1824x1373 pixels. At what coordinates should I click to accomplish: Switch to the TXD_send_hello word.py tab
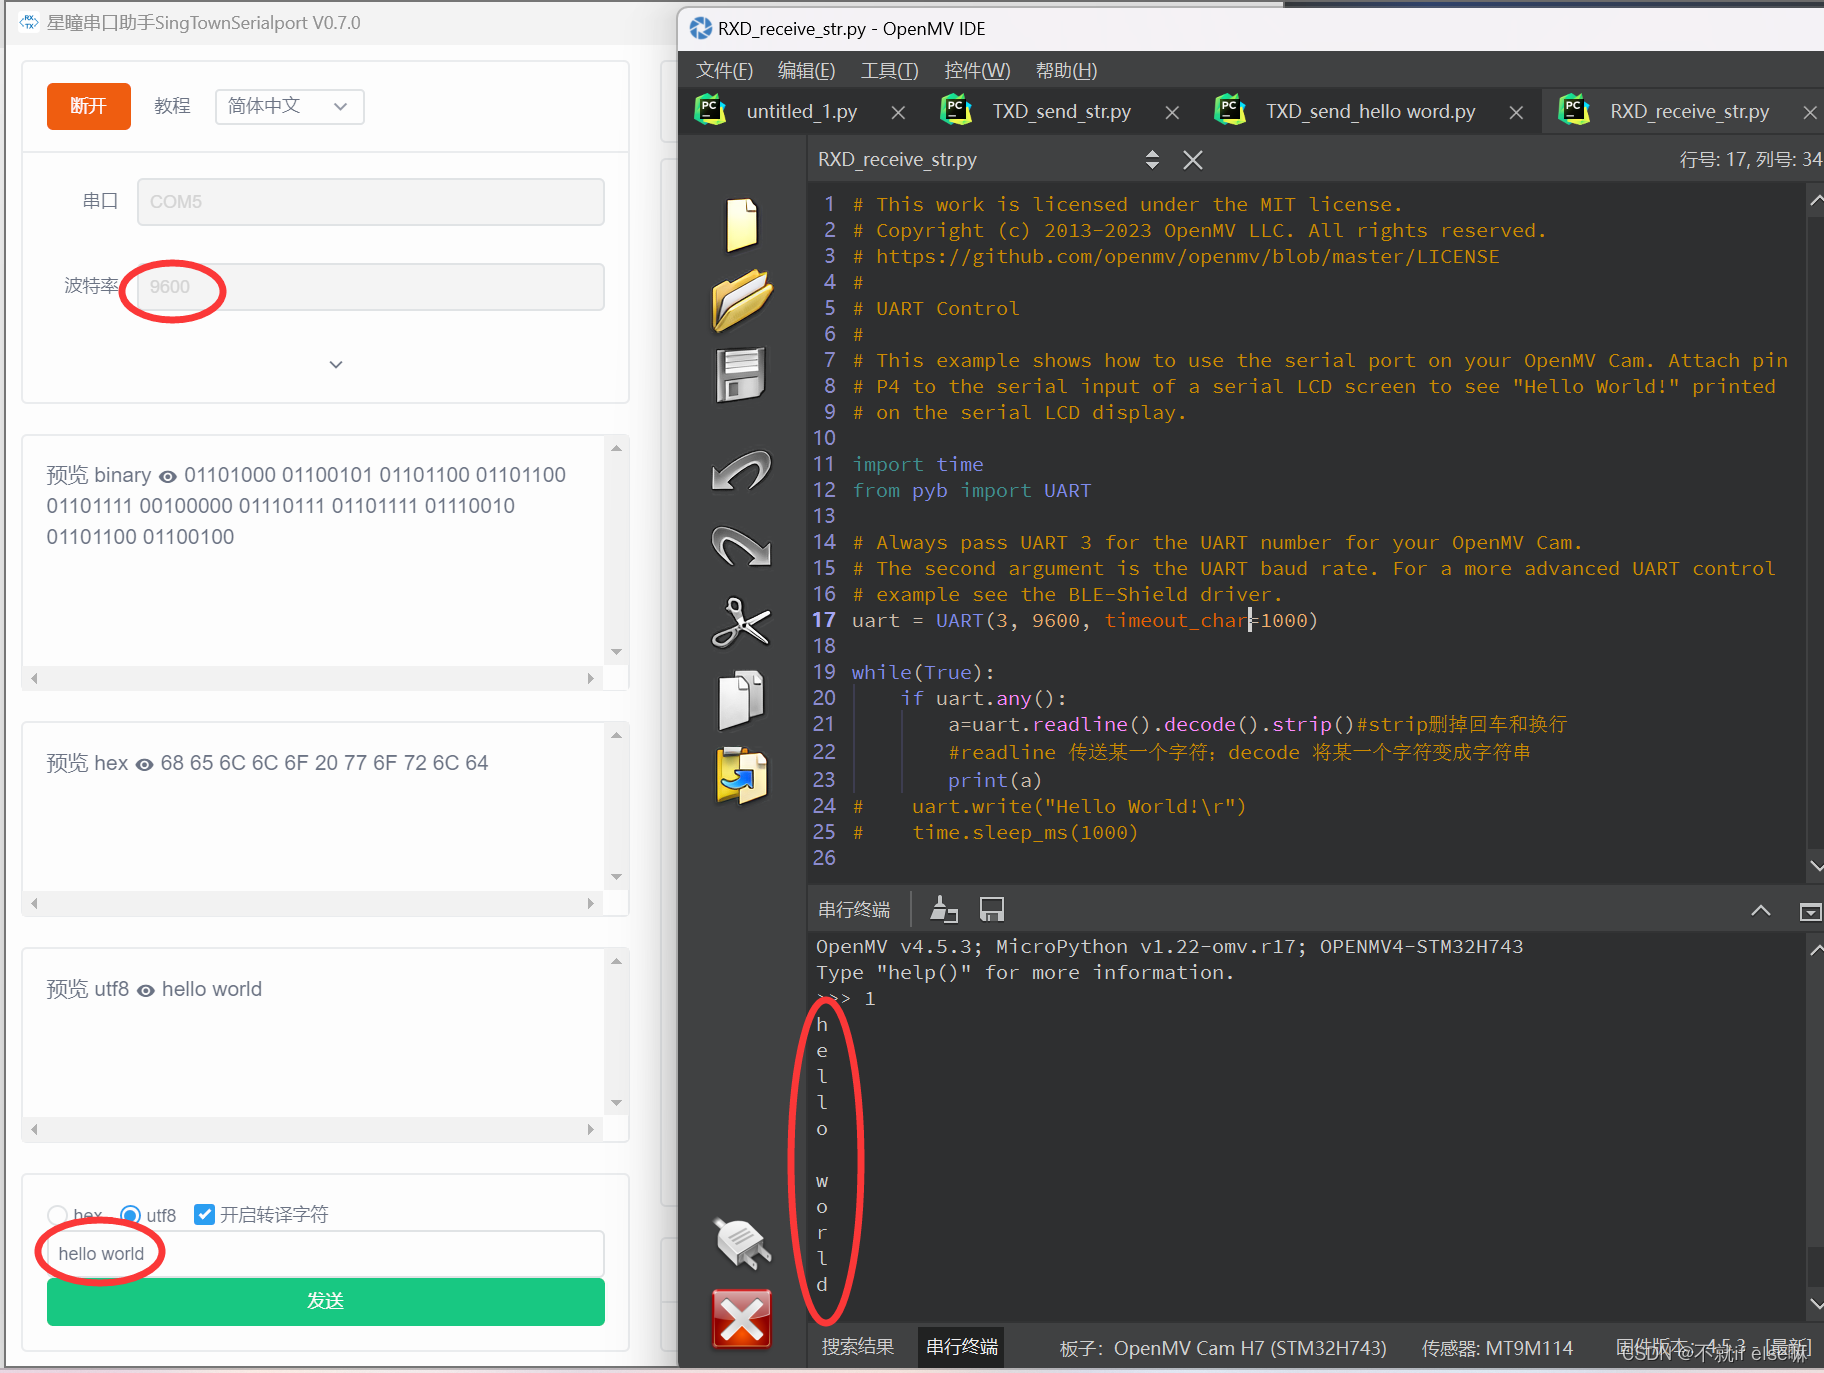pyautogui.click(x=1370, y=112)
